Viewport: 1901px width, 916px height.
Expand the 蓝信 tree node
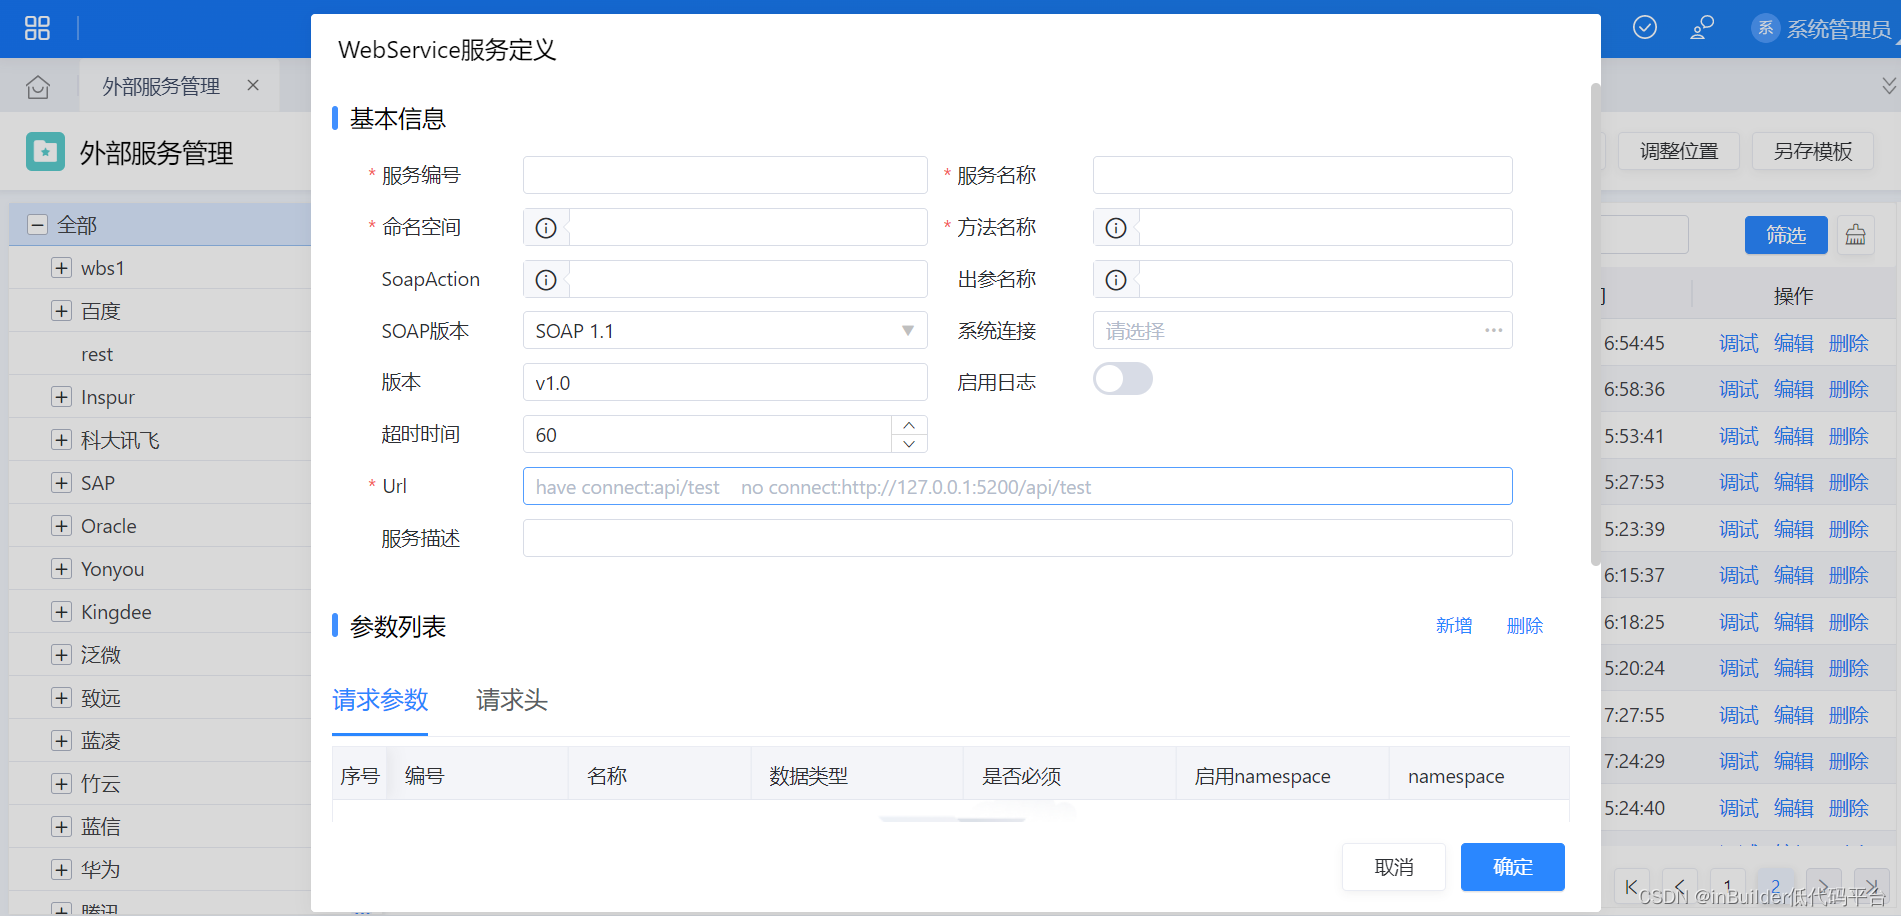(61, 827)
